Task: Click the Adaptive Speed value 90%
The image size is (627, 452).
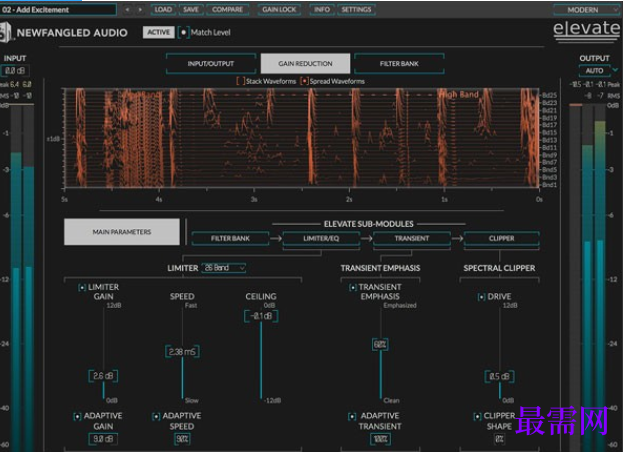Action: point(182,439)
